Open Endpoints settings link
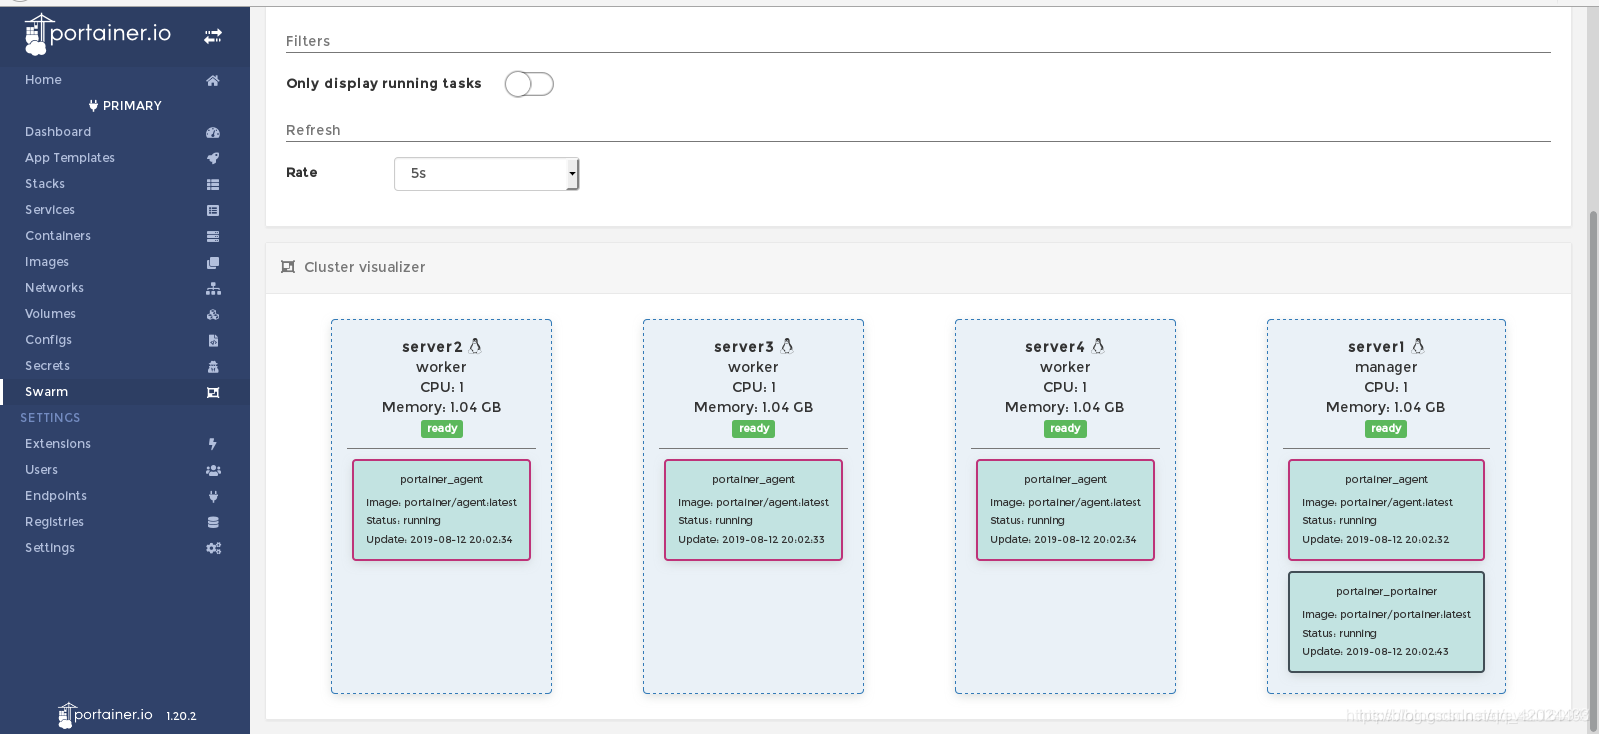The image size is (1599, 734). [x=56, y=496]
